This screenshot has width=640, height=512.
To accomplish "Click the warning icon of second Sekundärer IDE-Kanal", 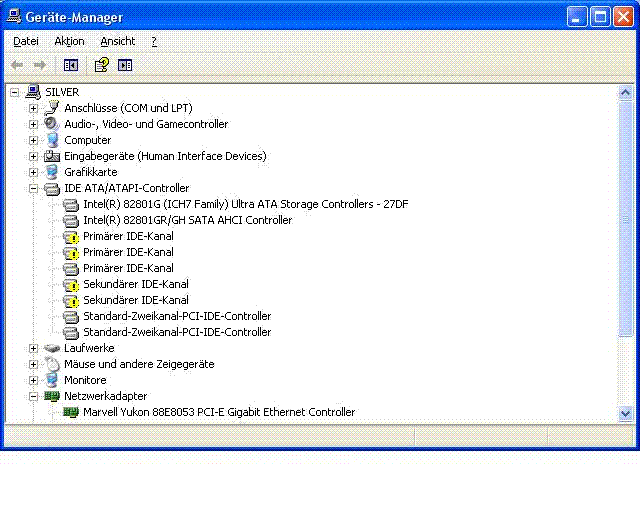I will click(x=71, y=301).
